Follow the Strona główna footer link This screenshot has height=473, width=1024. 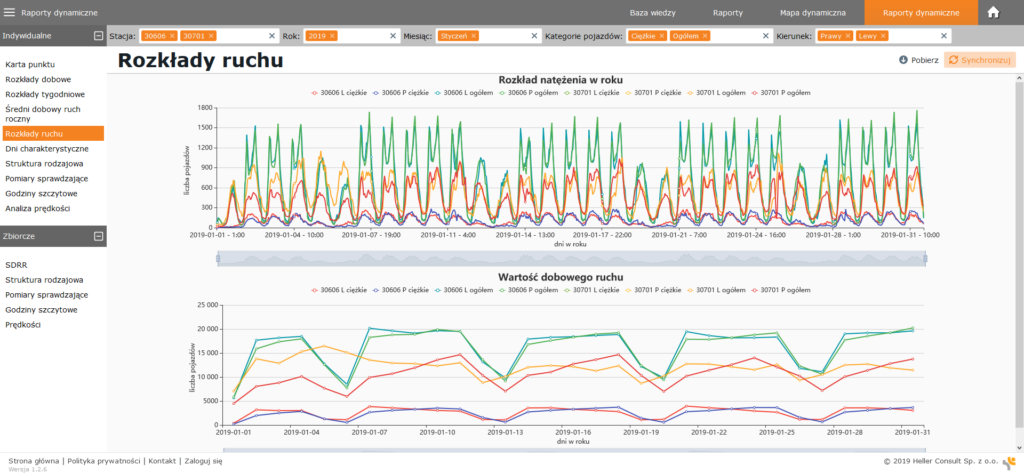pyautogui.click(x=33, y=461)
